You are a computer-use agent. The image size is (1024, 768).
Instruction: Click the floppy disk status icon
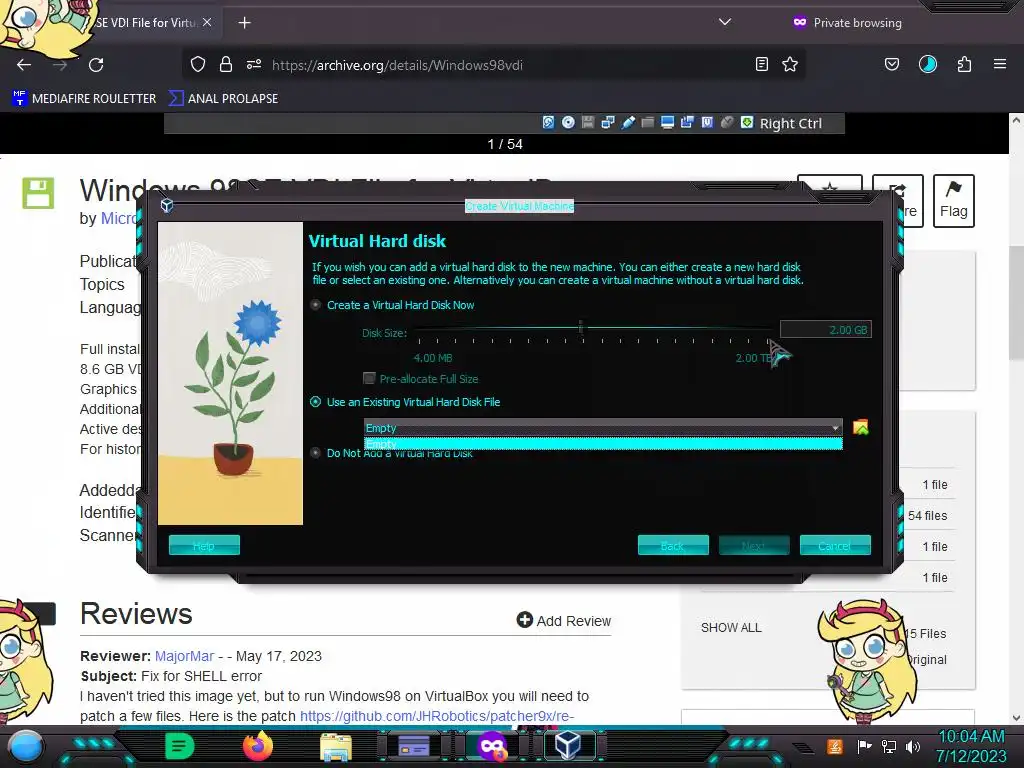click(588, 123)
